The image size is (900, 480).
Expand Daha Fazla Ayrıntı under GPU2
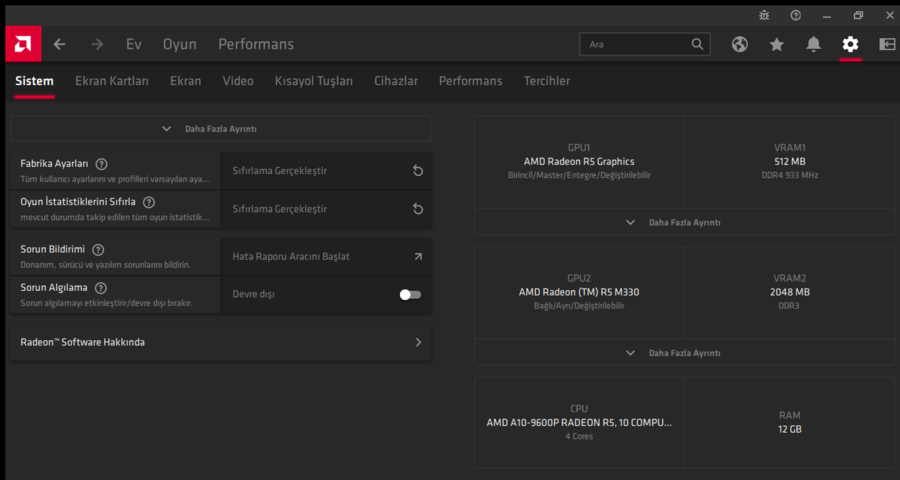point(684,353)
